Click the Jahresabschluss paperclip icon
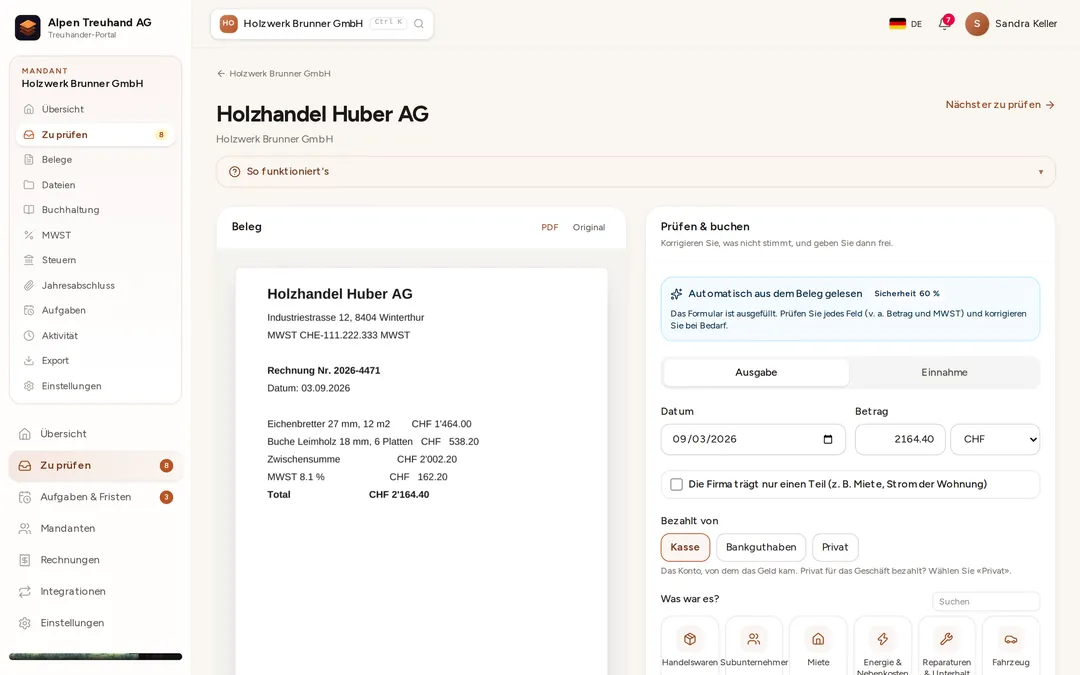The height and width of the screenshot is (675, 1080). click(x=29, y=285)
